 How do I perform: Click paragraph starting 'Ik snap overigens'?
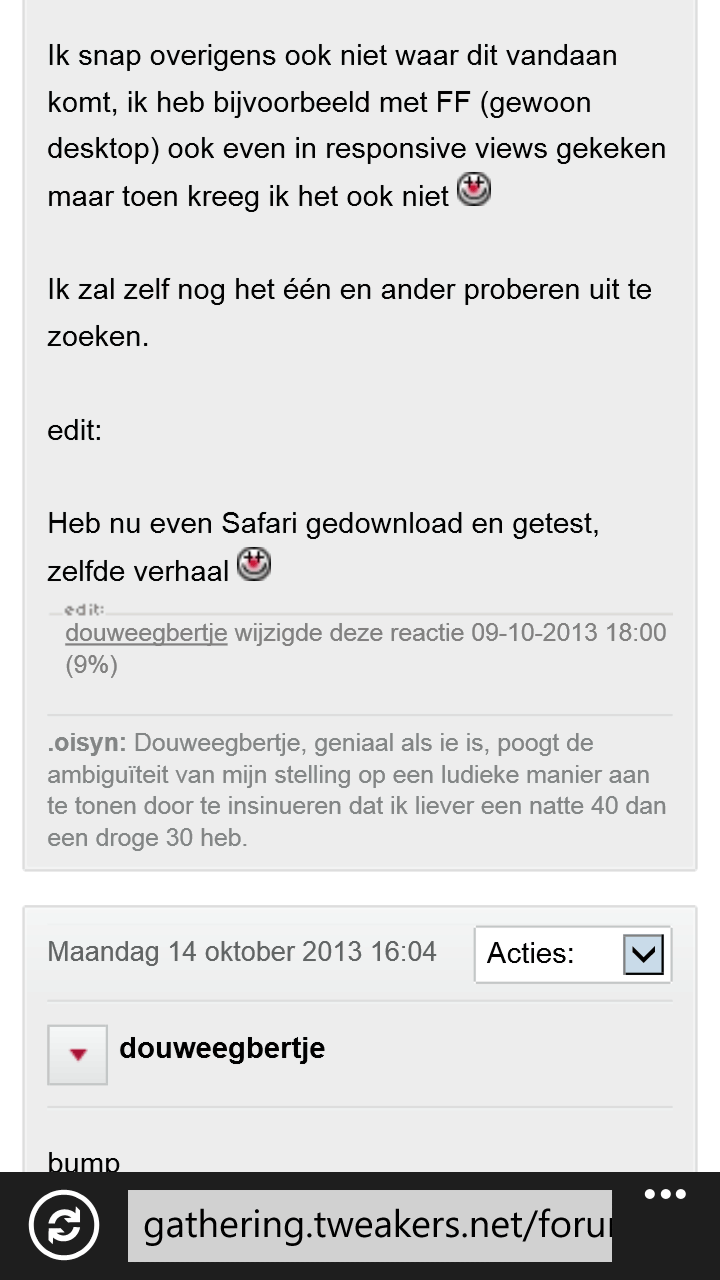[357, 125]
